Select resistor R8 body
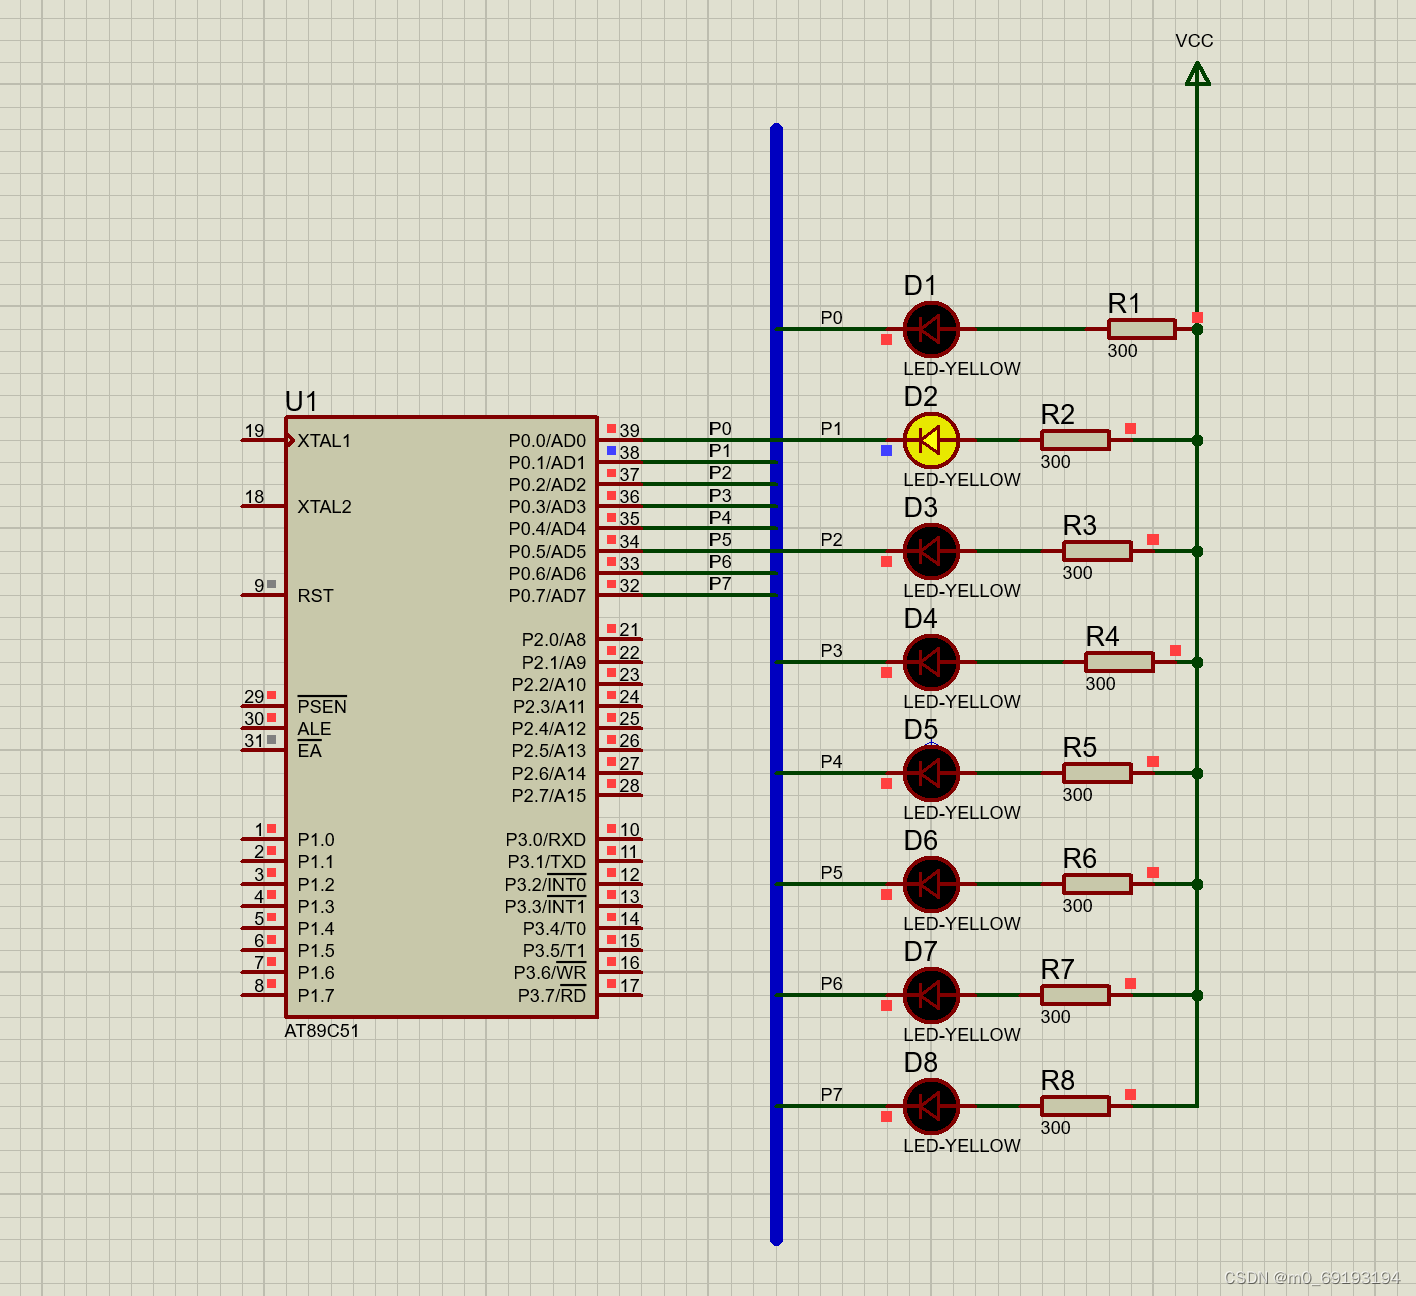 coord(1075,1106)
